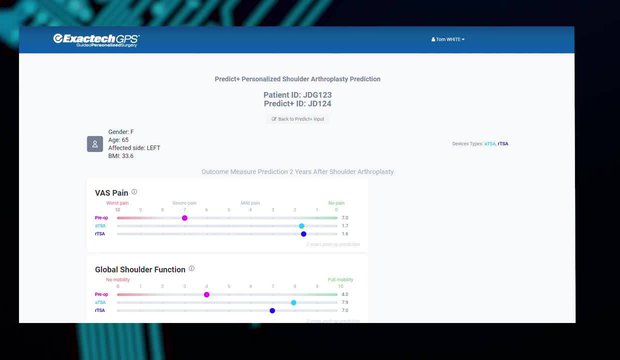Click the Global Shoulder Function heading

click(x=140, y=269)
